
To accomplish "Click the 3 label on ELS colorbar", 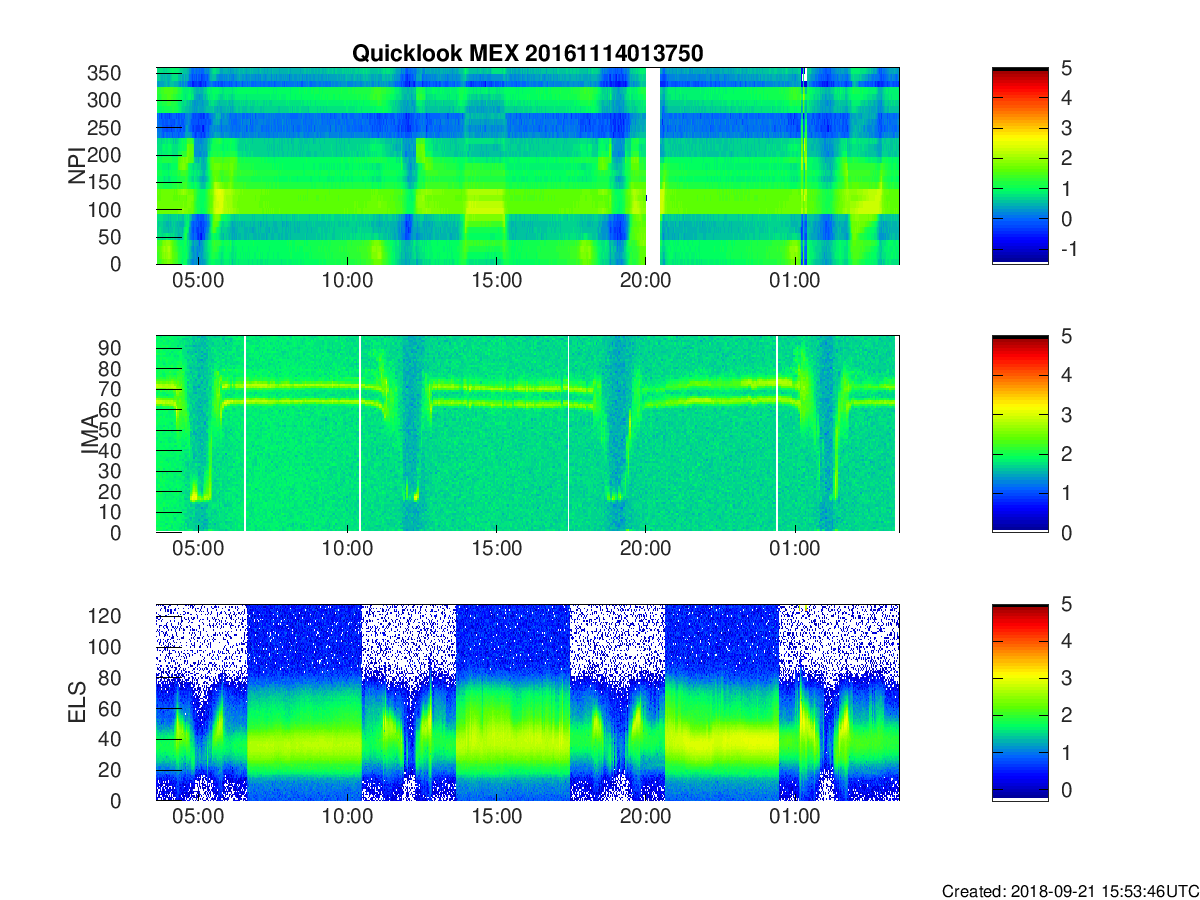I will coord(1065,678).
